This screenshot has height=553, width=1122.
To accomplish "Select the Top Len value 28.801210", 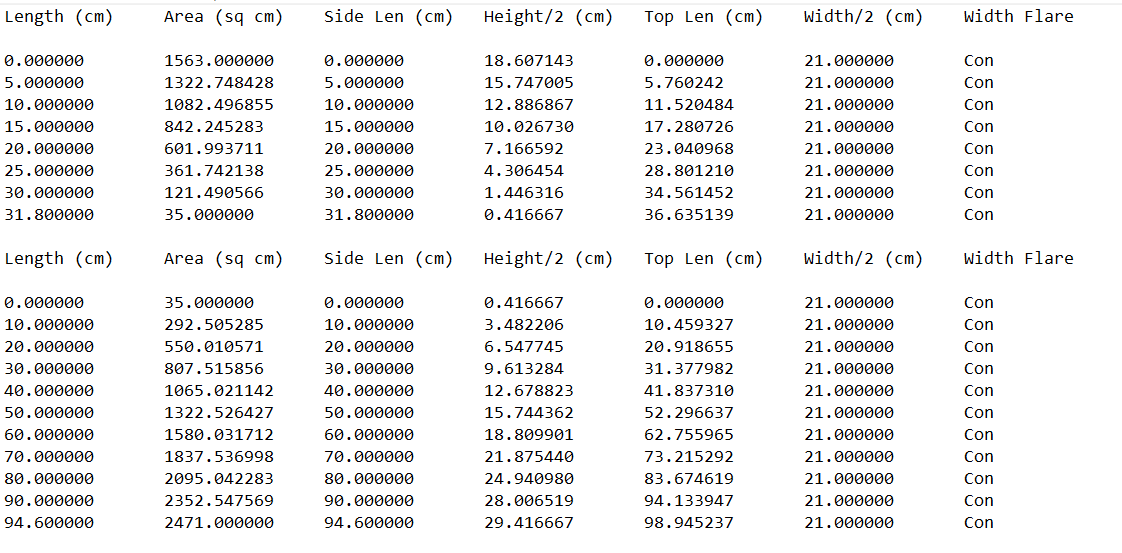I will pos(689,171).
